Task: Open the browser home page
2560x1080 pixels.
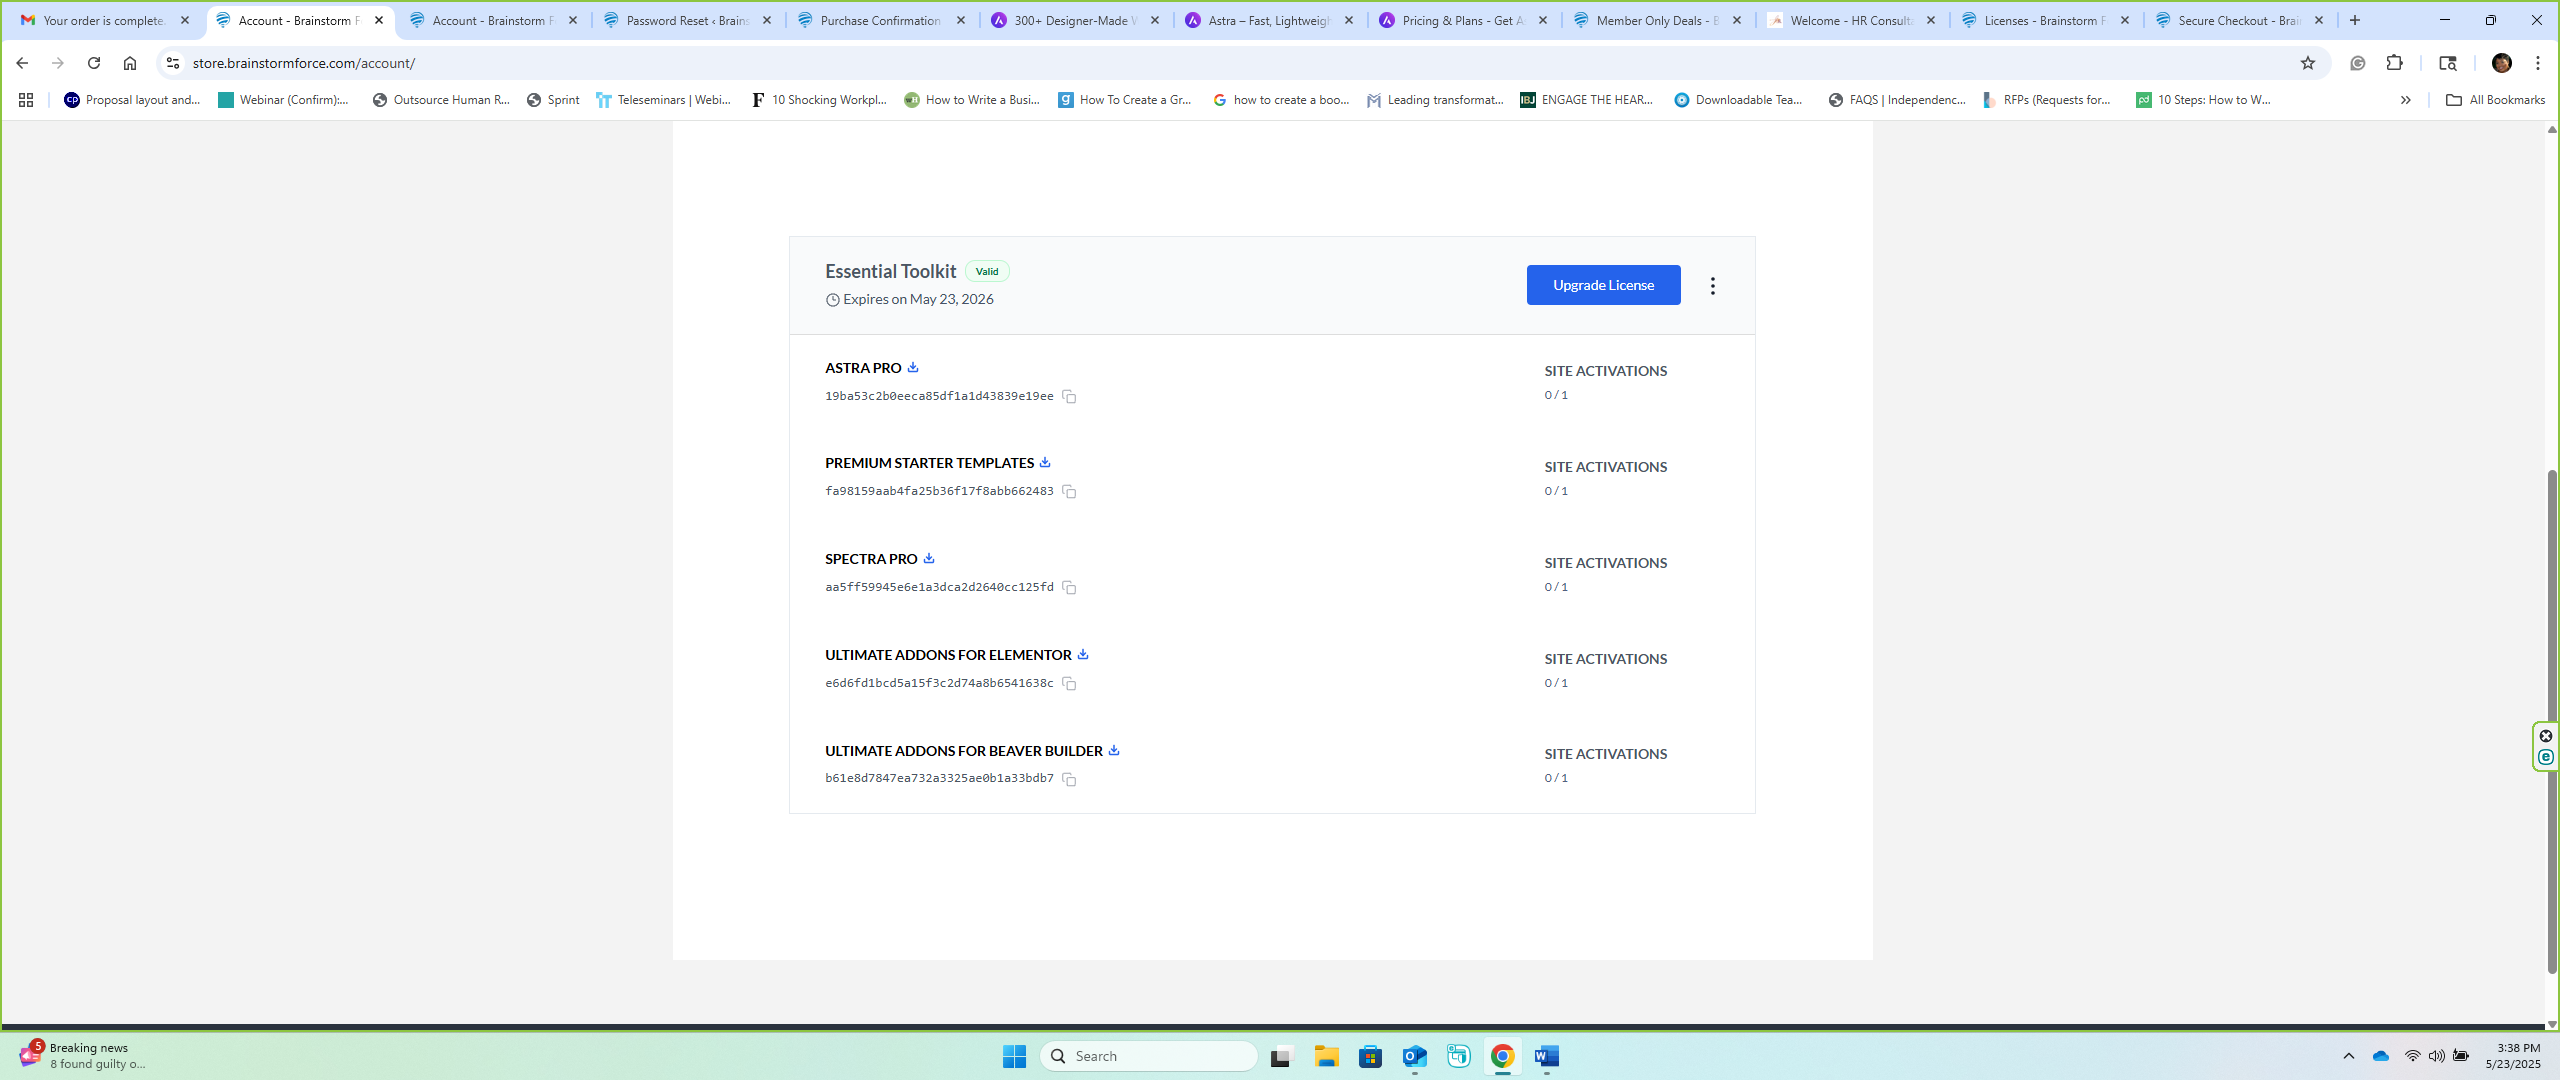Action: coord(130,63)
